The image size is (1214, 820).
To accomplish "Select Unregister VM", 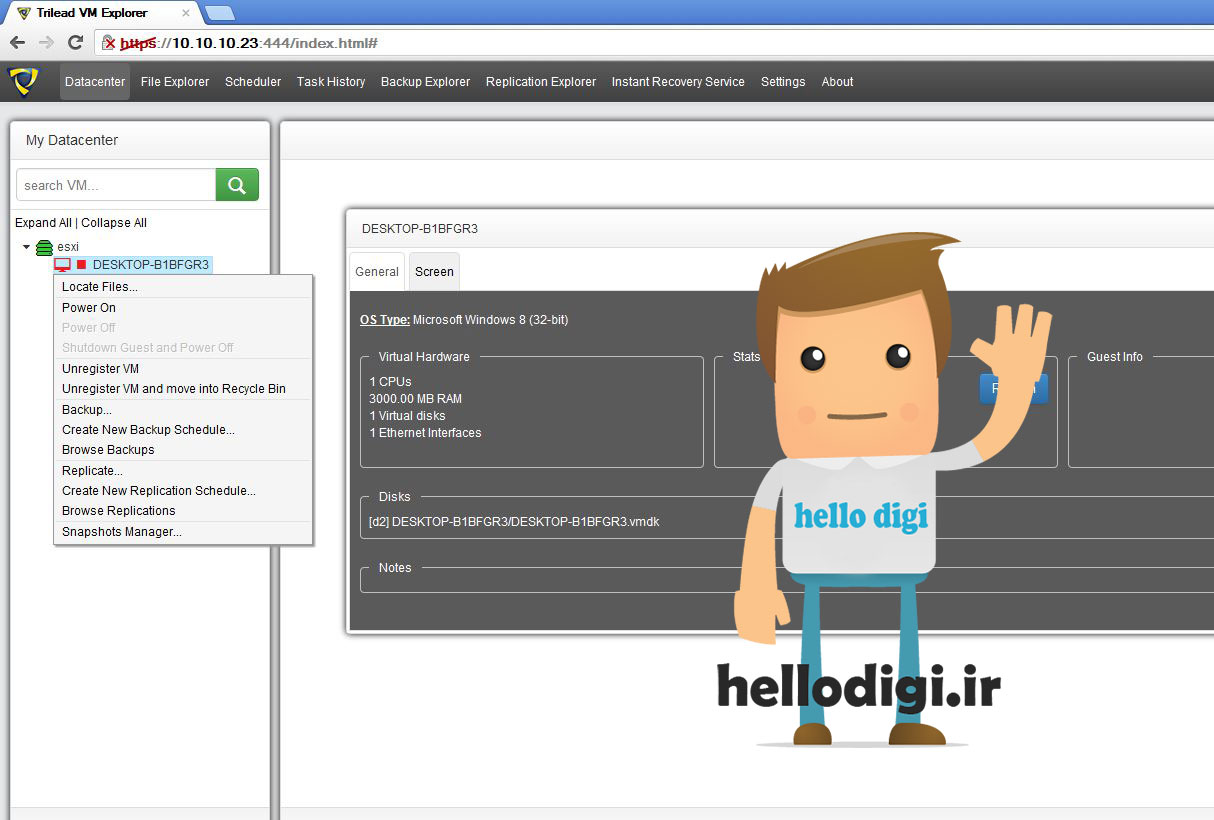I will coord(183,369).
